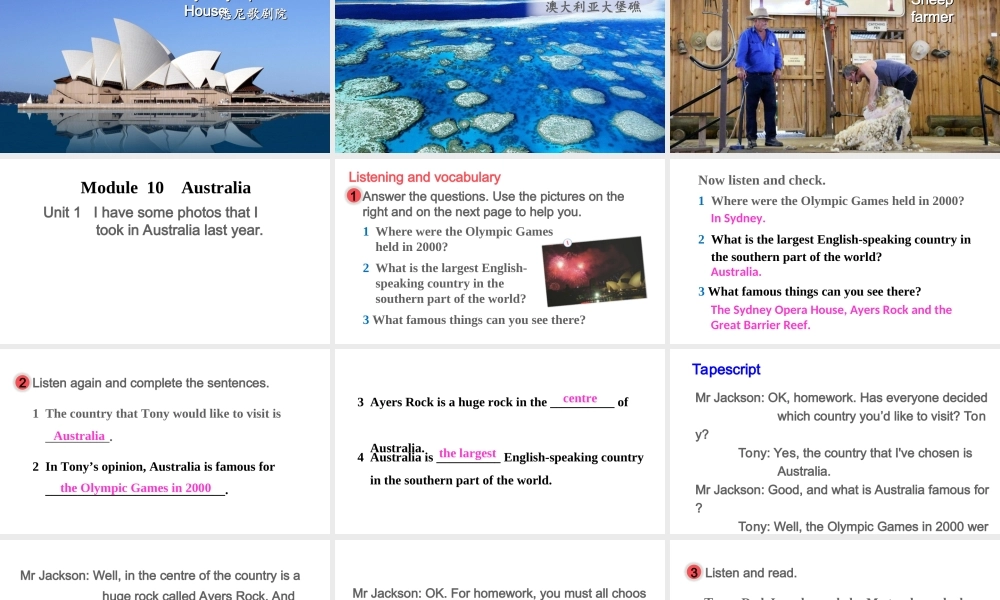The width and height of the screenshot is (1000, 600).
Task: Click 'Listen again and complete the sentences.'
Action: [x=151, y=383]
